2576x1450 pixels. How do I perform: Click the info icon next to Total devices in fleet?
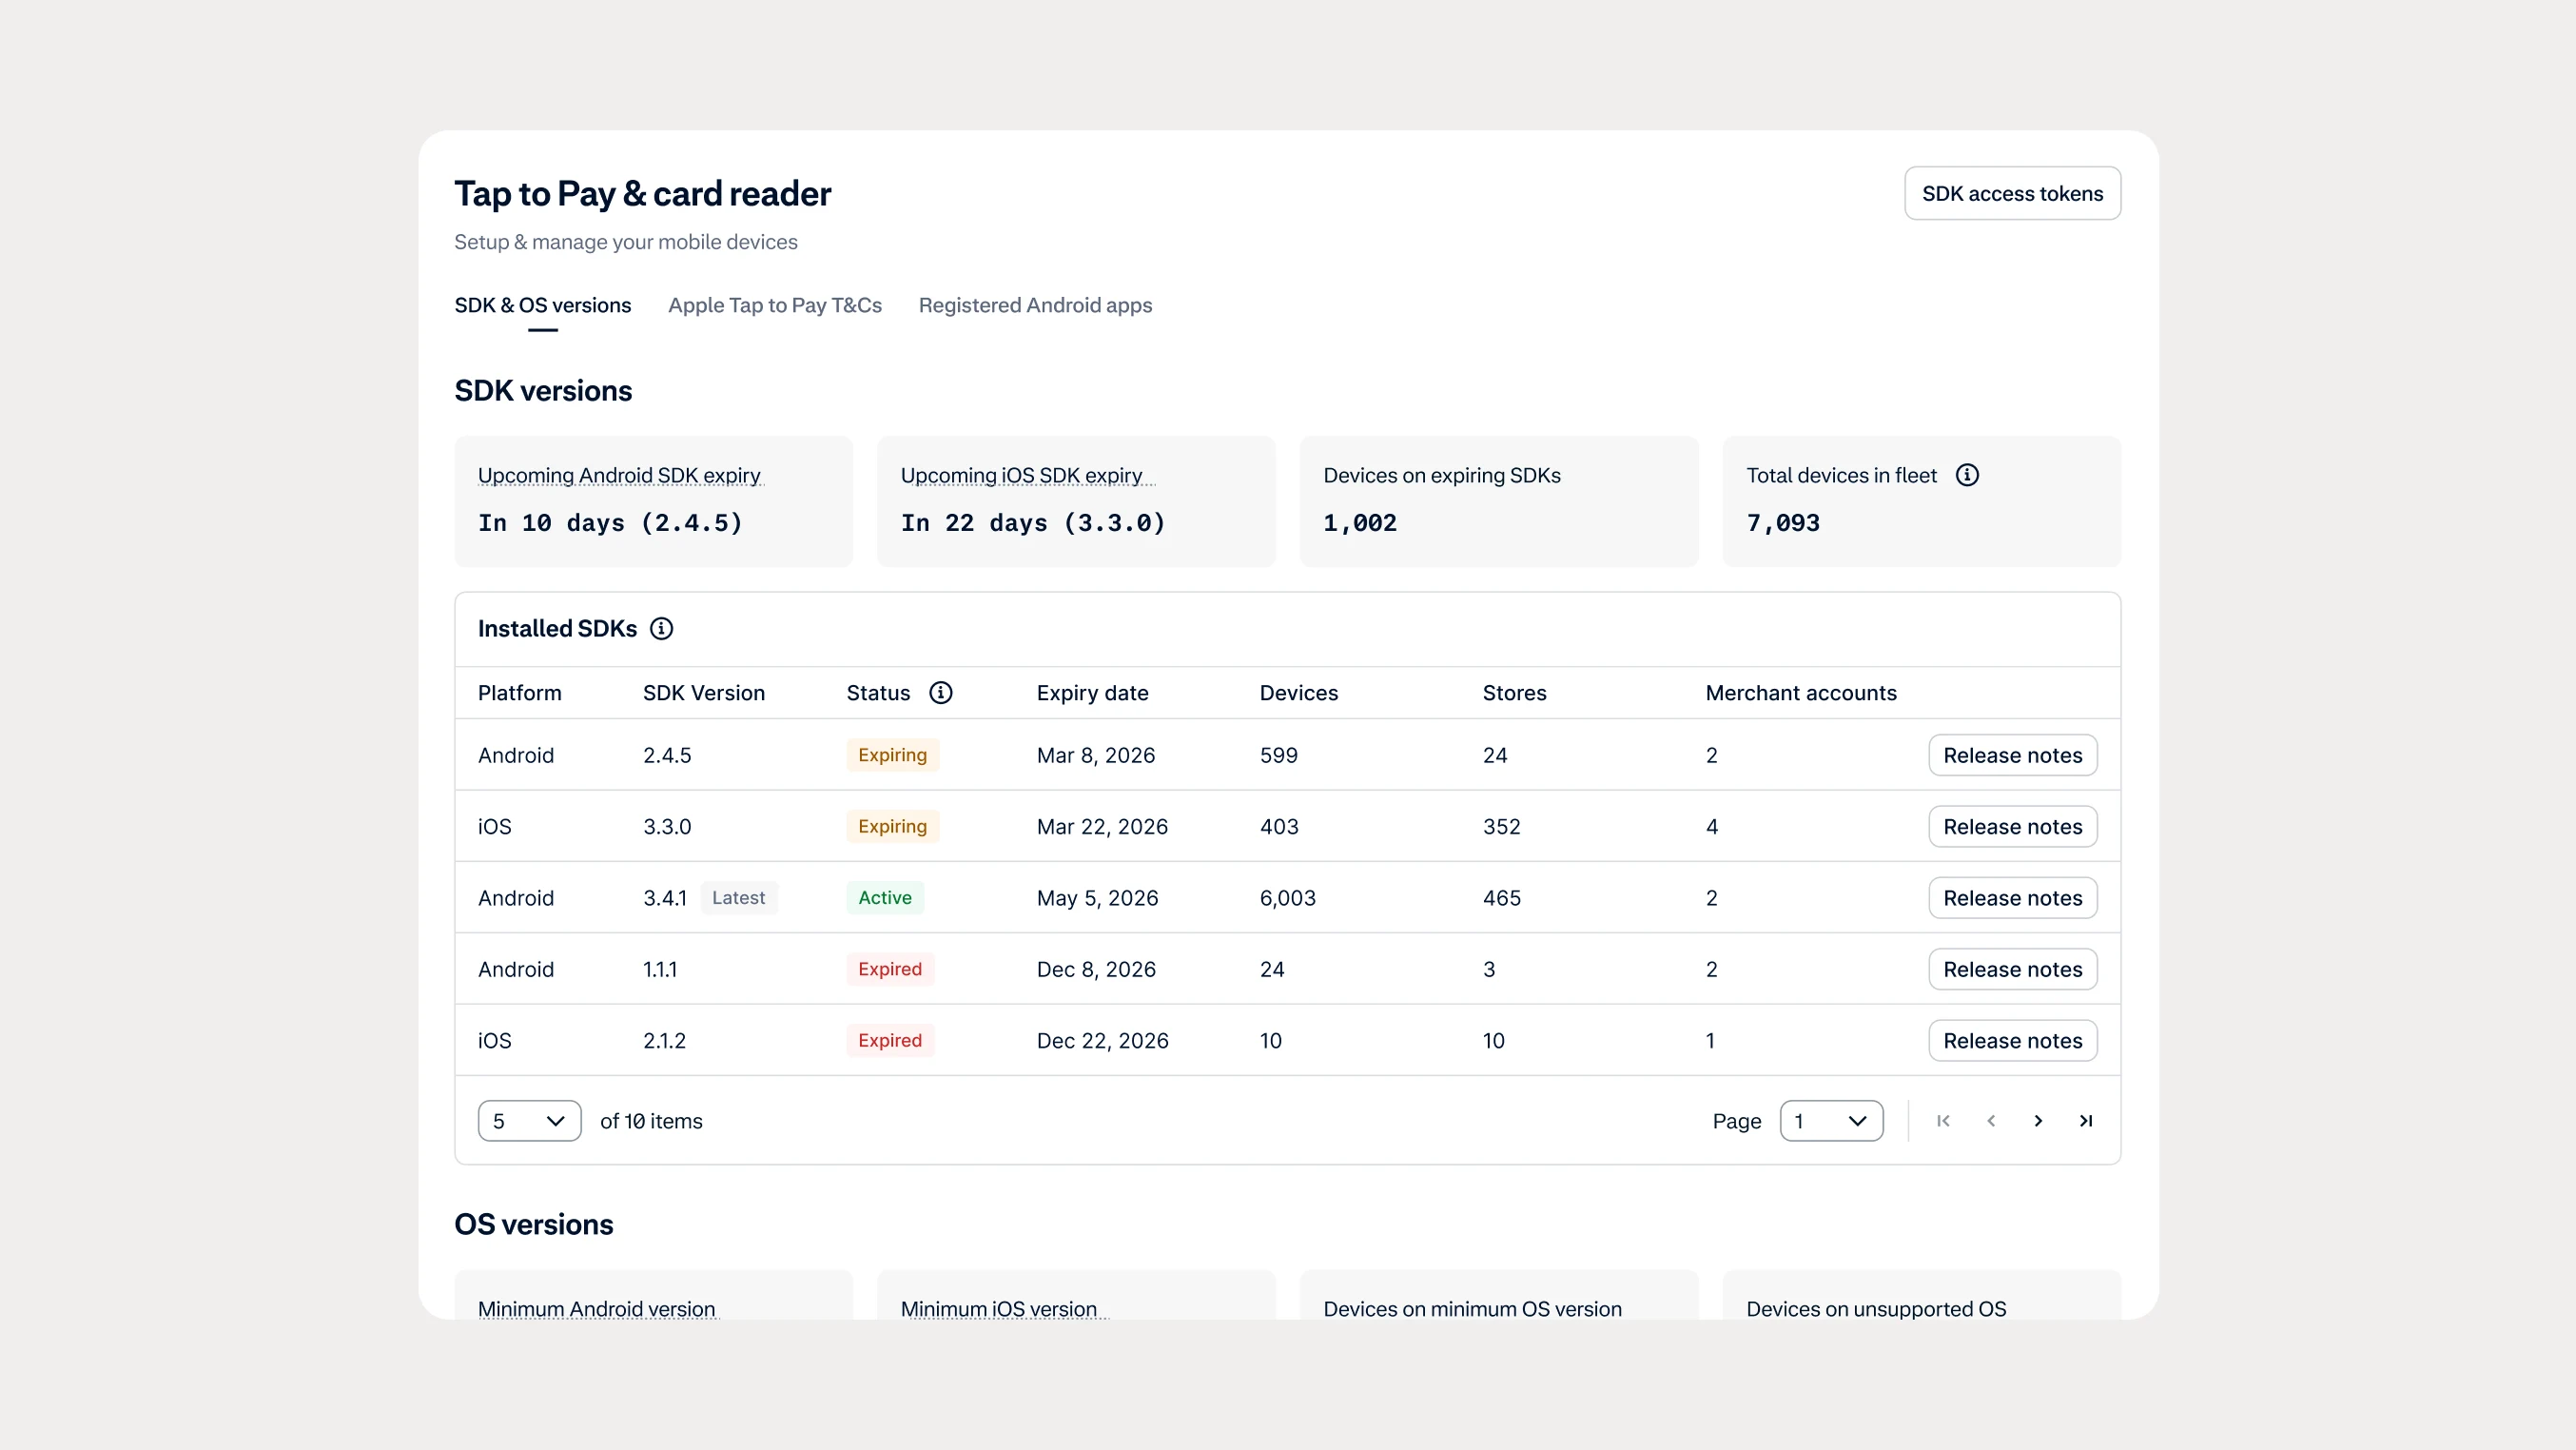[1967, 475]
